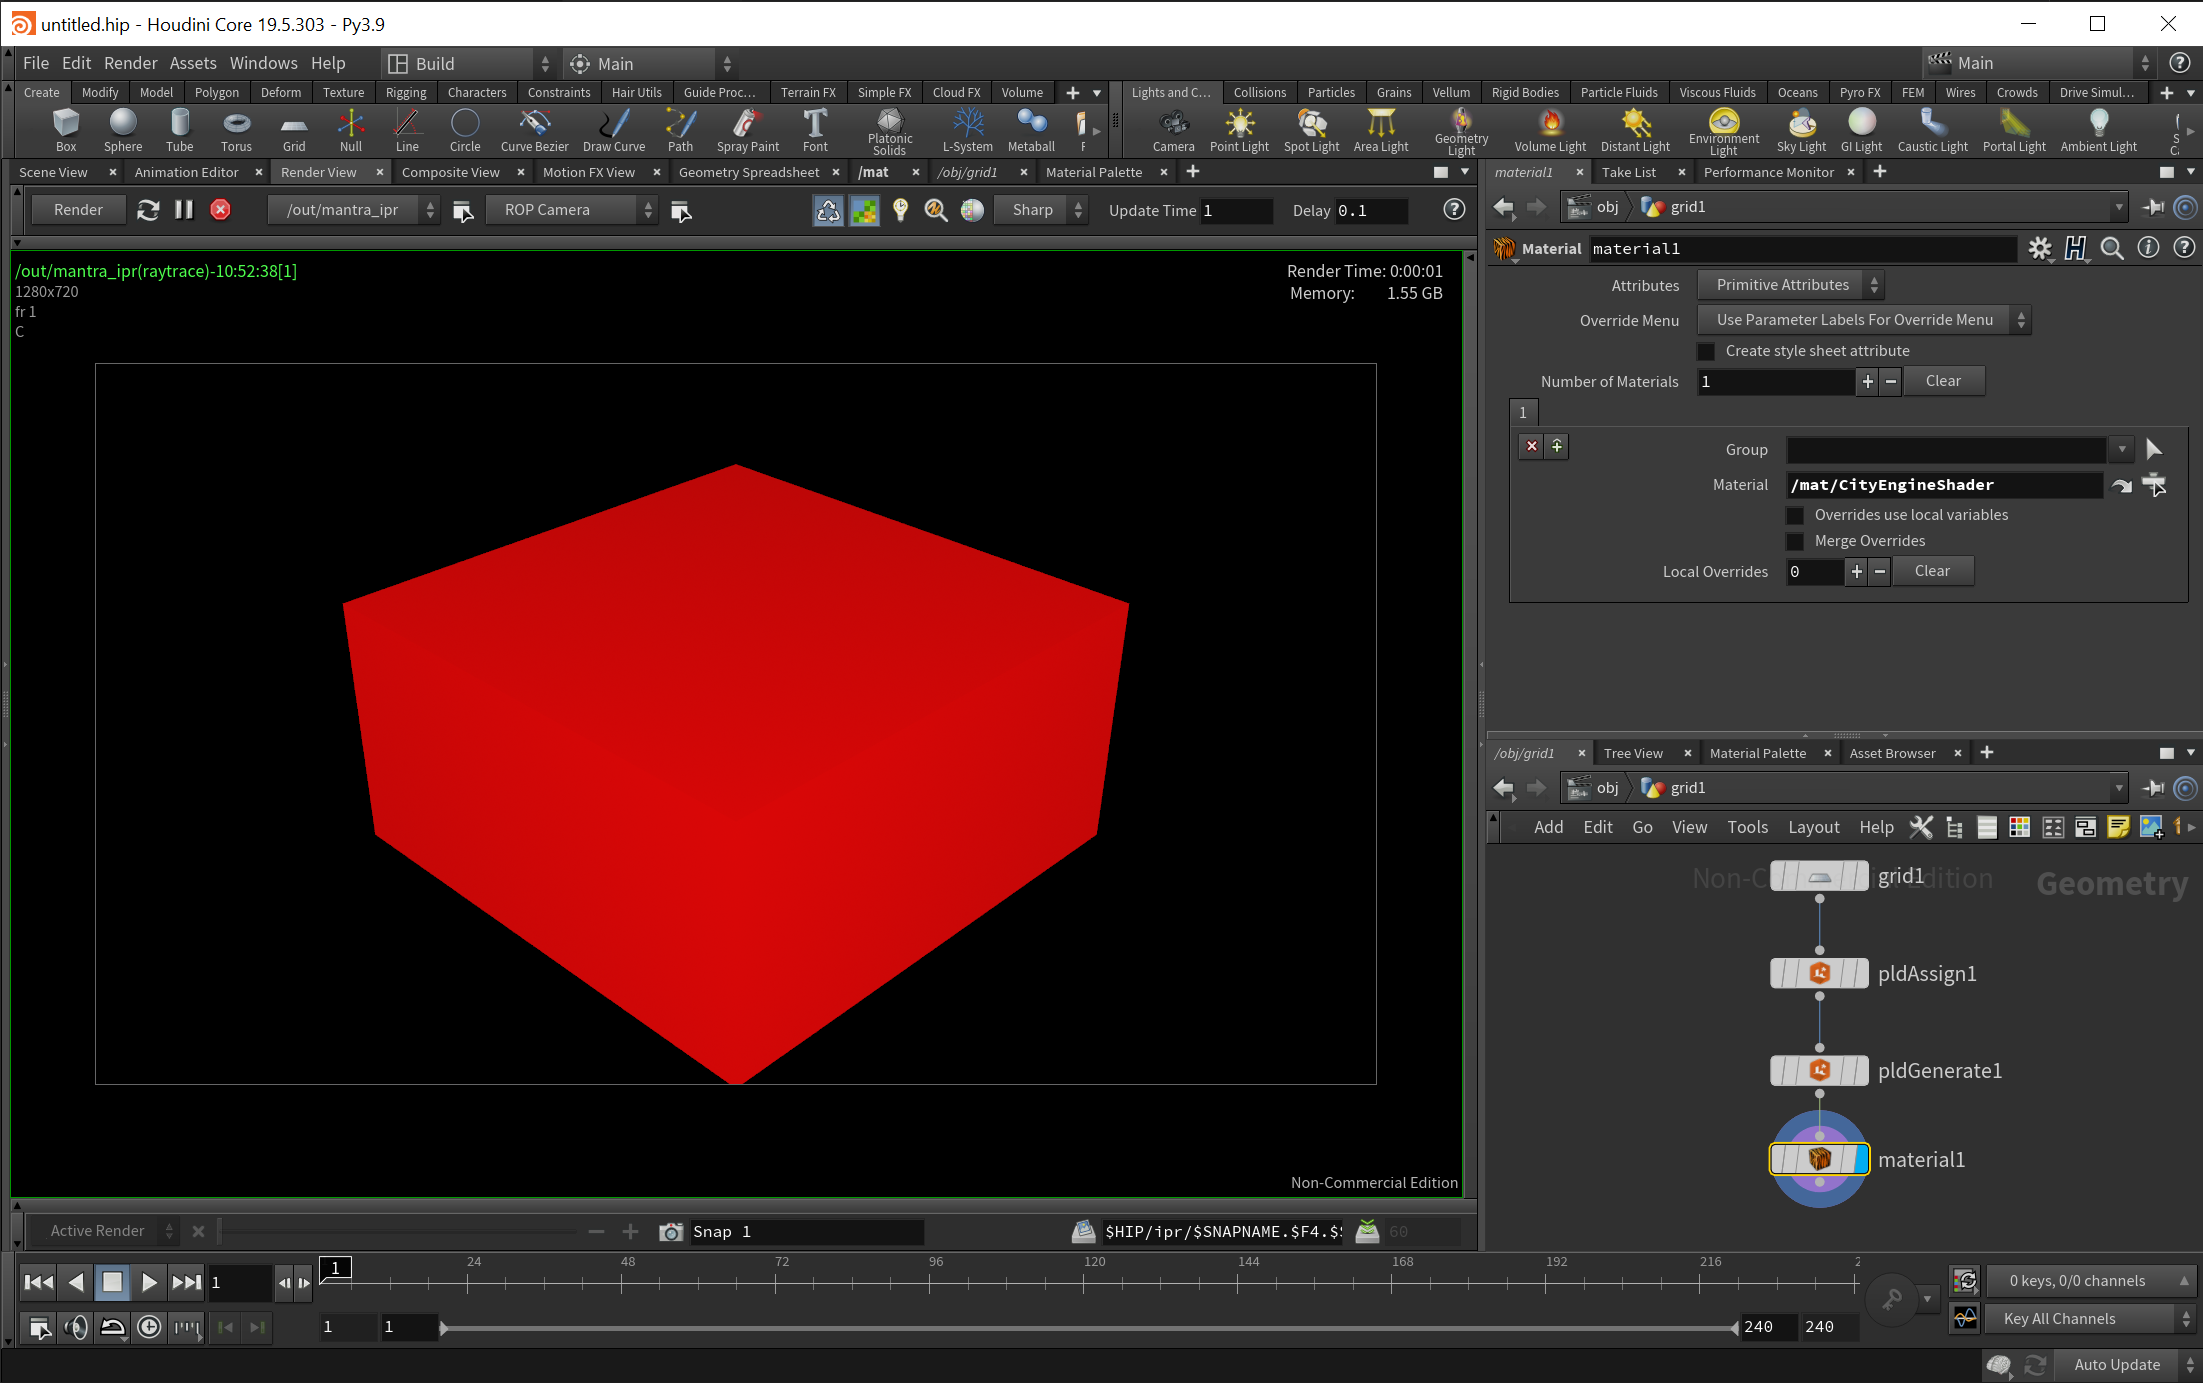Toggle the display flag on pldGenerate1 node
This screenshot has width=2203, height=1383.
[x=1860, y=1071]
